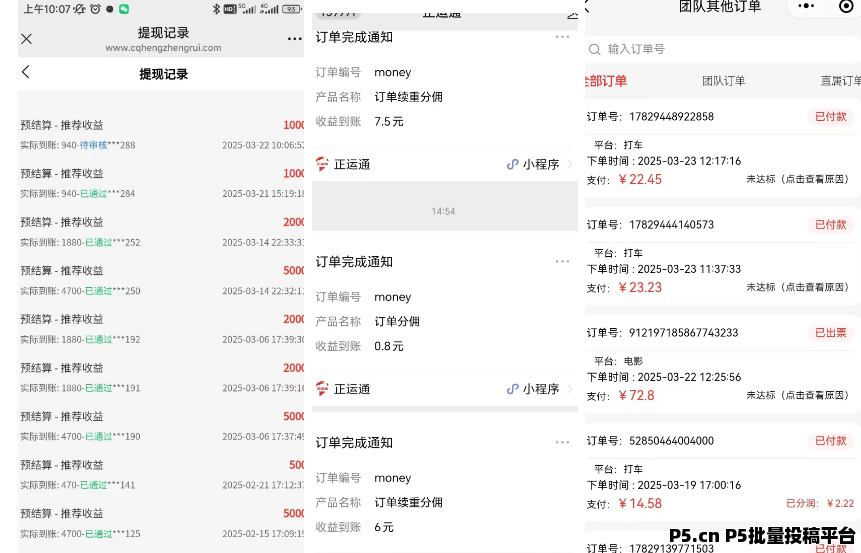Switch to the 团队订单 tab

pyautogui.click(x=724, y=81)
